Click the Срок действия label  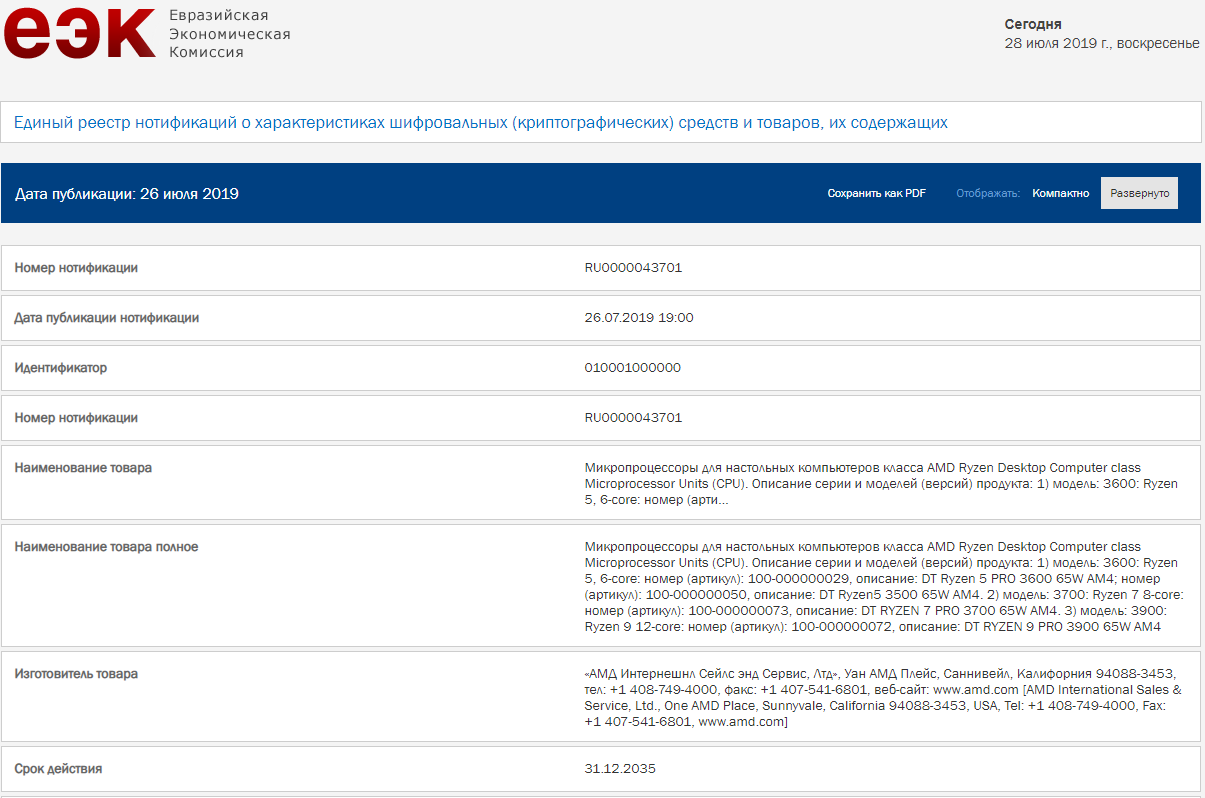58,769
